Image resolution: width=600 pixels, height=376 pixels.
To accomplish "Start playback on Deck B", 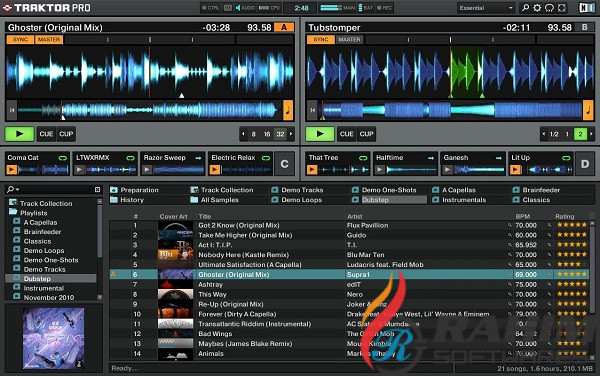I will pos(320,134).
